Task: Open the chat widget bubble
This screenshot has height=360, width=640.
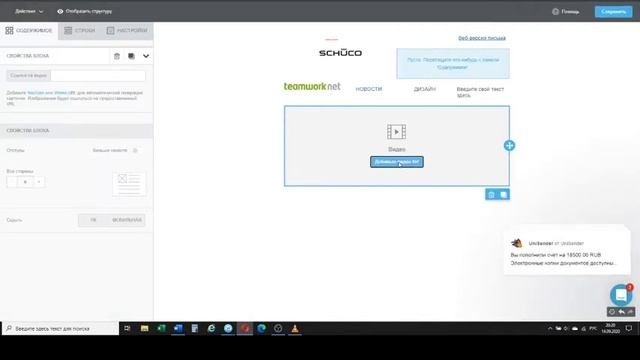Action: pyautogui.click(x=621, y=294)
